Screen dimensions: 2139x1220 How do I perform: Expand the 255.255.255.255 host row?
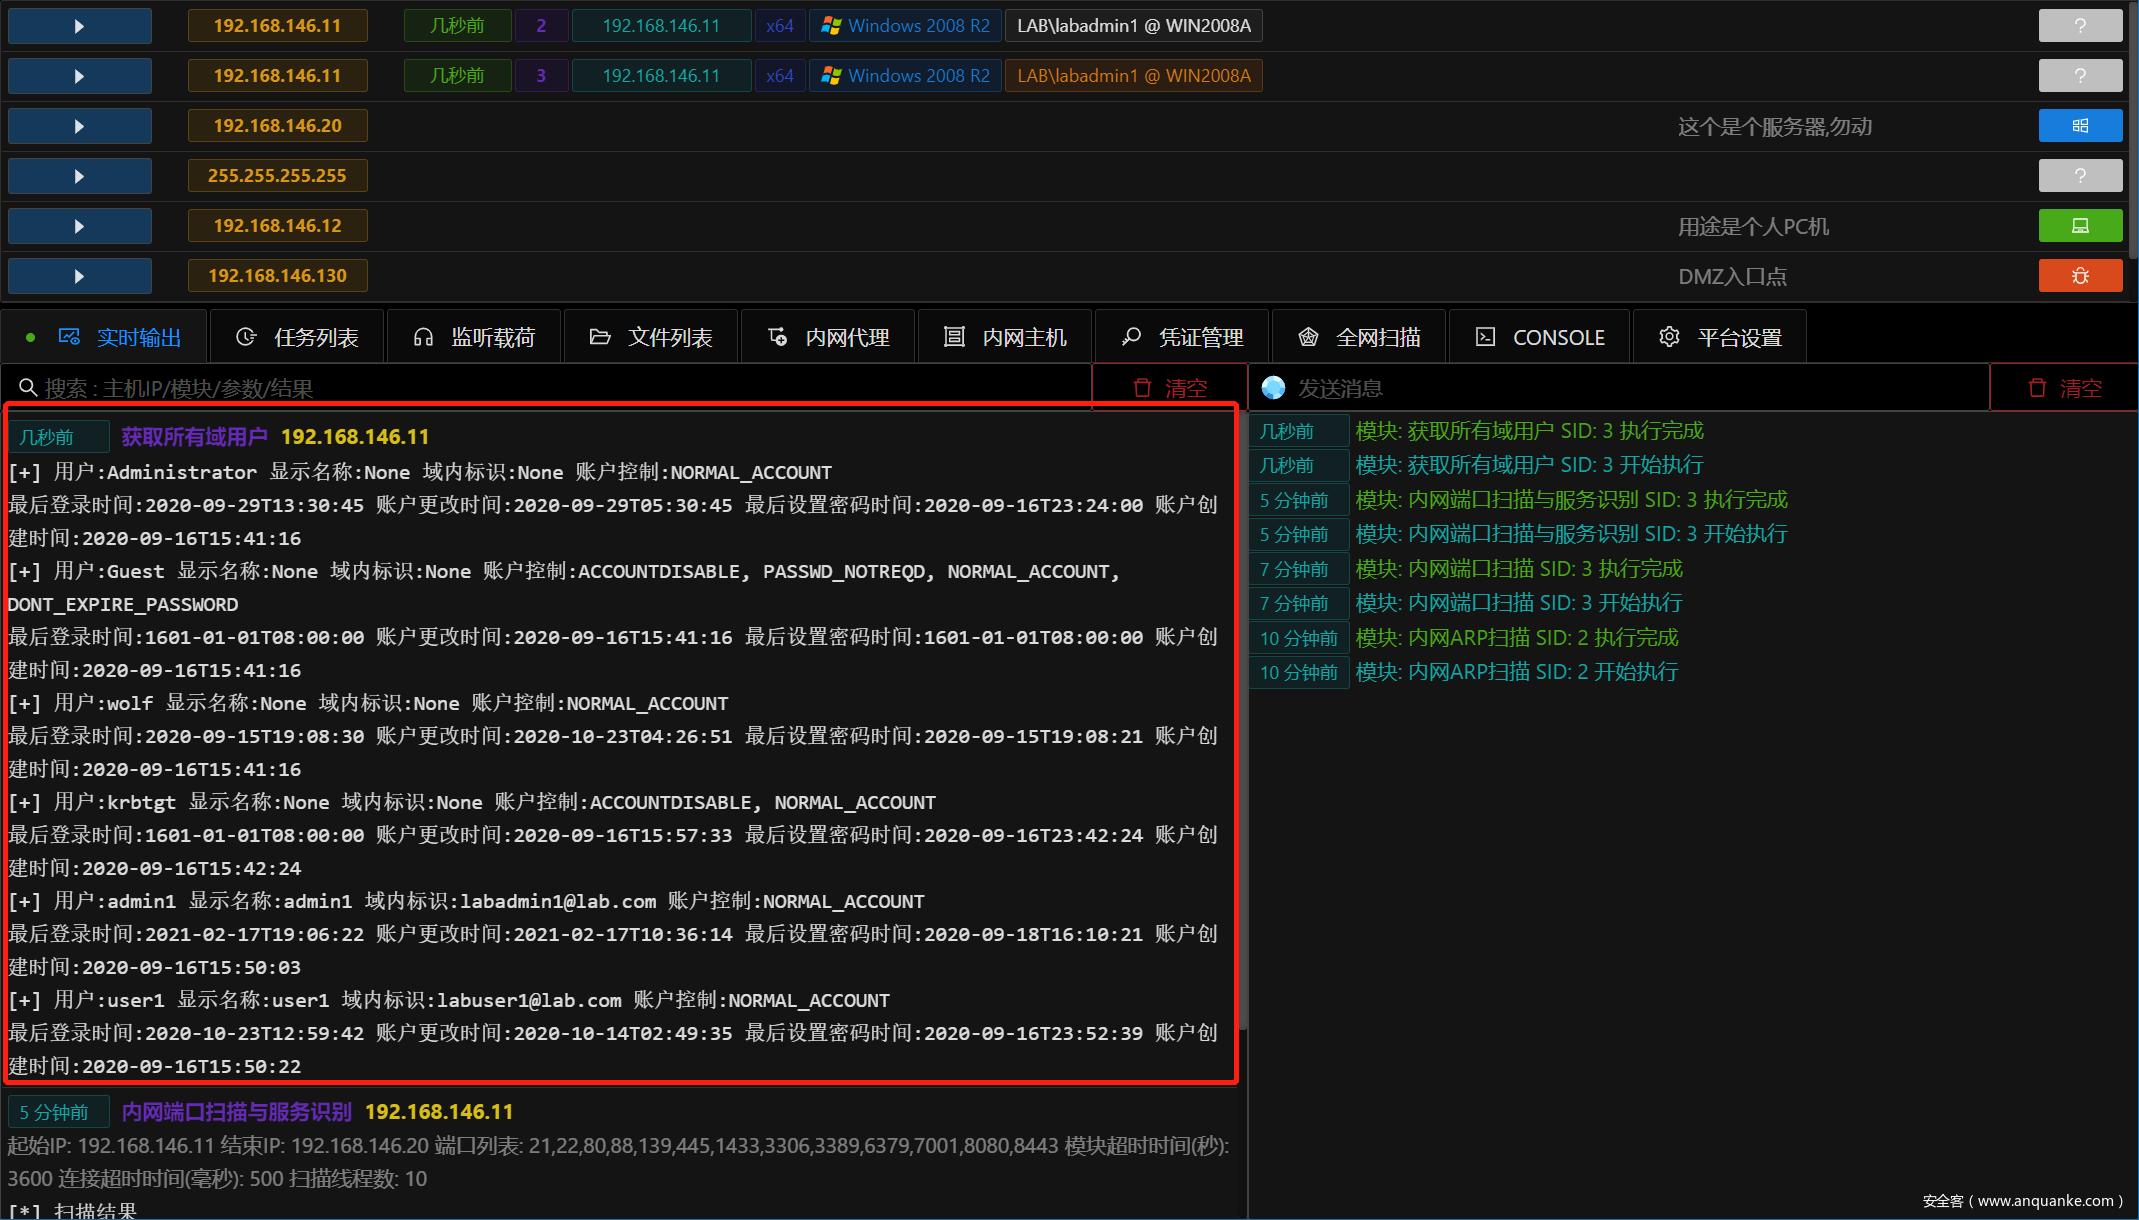[79, 176]
